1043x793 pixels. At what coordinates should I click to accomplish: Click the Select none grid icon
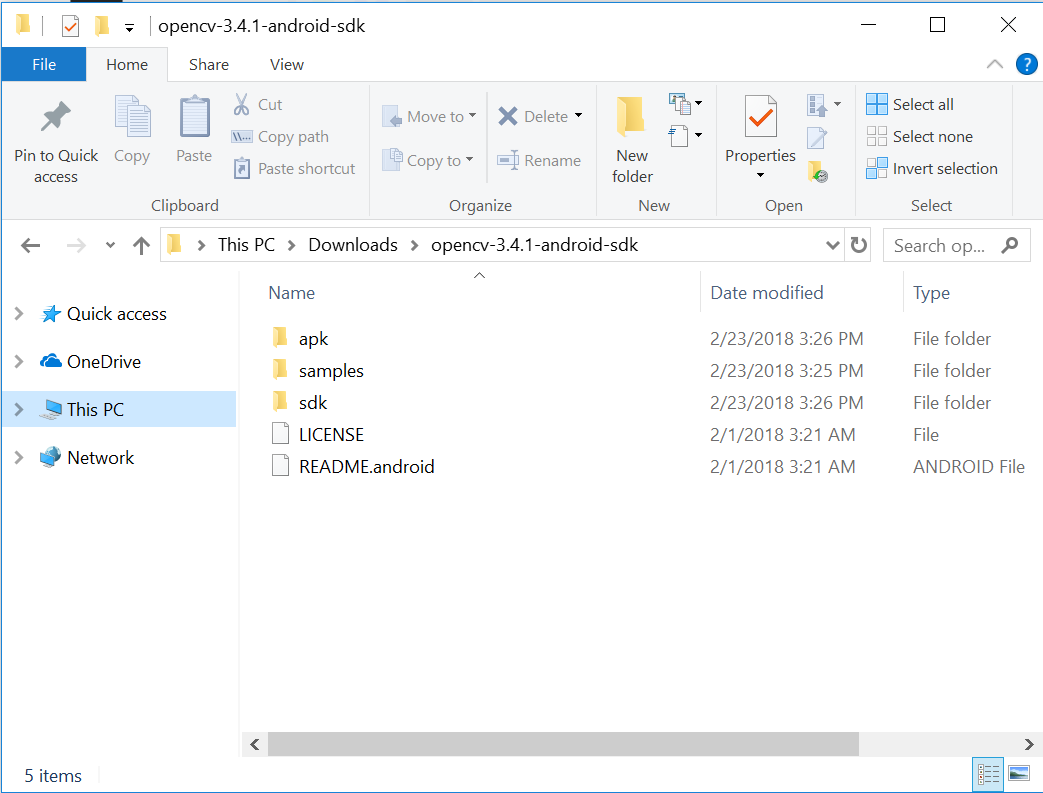pyautogui.click(x=877, y=136)
